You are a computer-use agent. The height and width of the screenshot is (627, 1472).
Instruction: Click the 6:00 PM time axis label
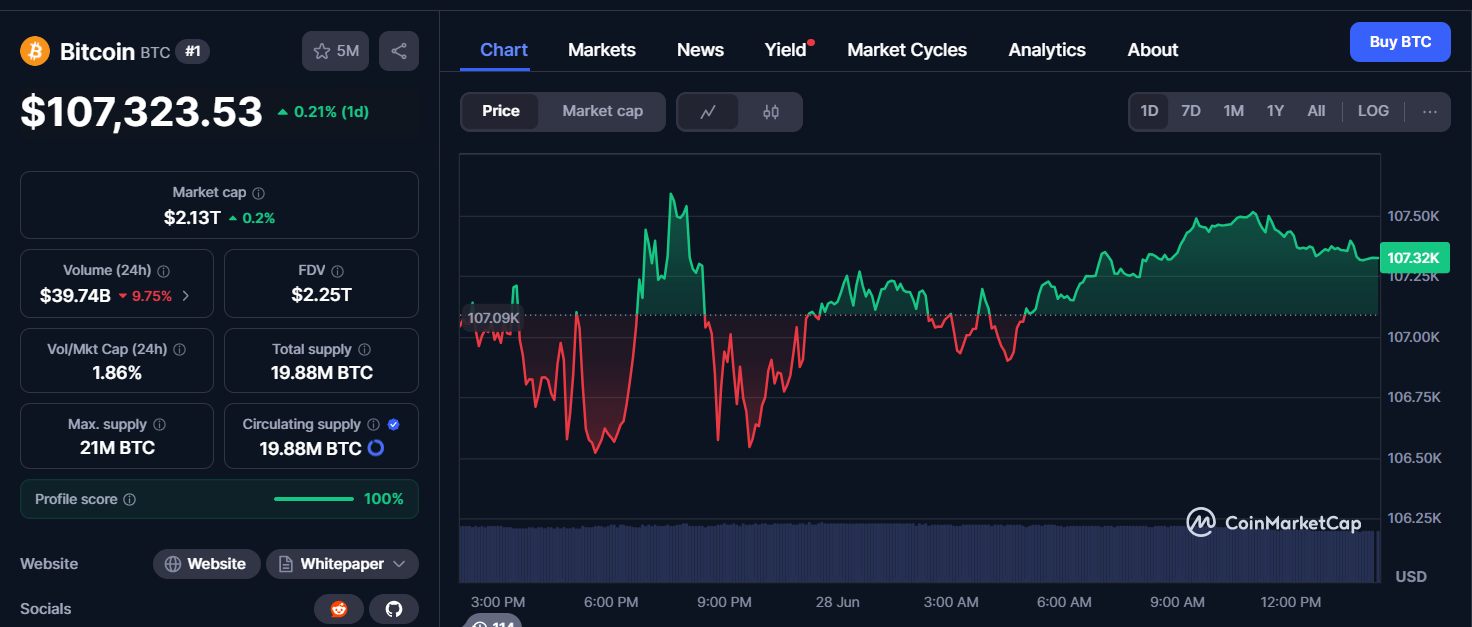(611, 602)
